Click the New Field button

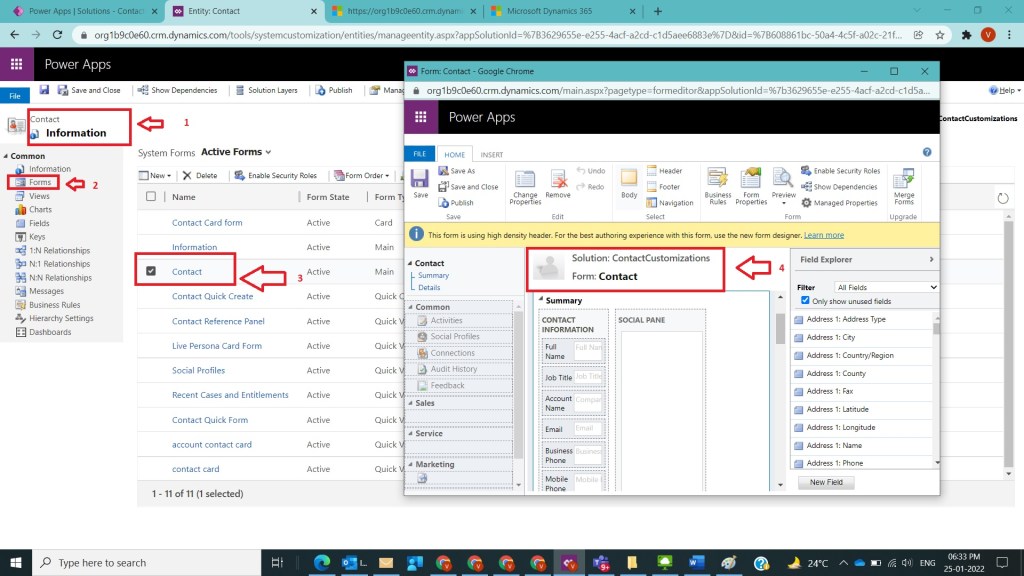click(x=826, y=482)
